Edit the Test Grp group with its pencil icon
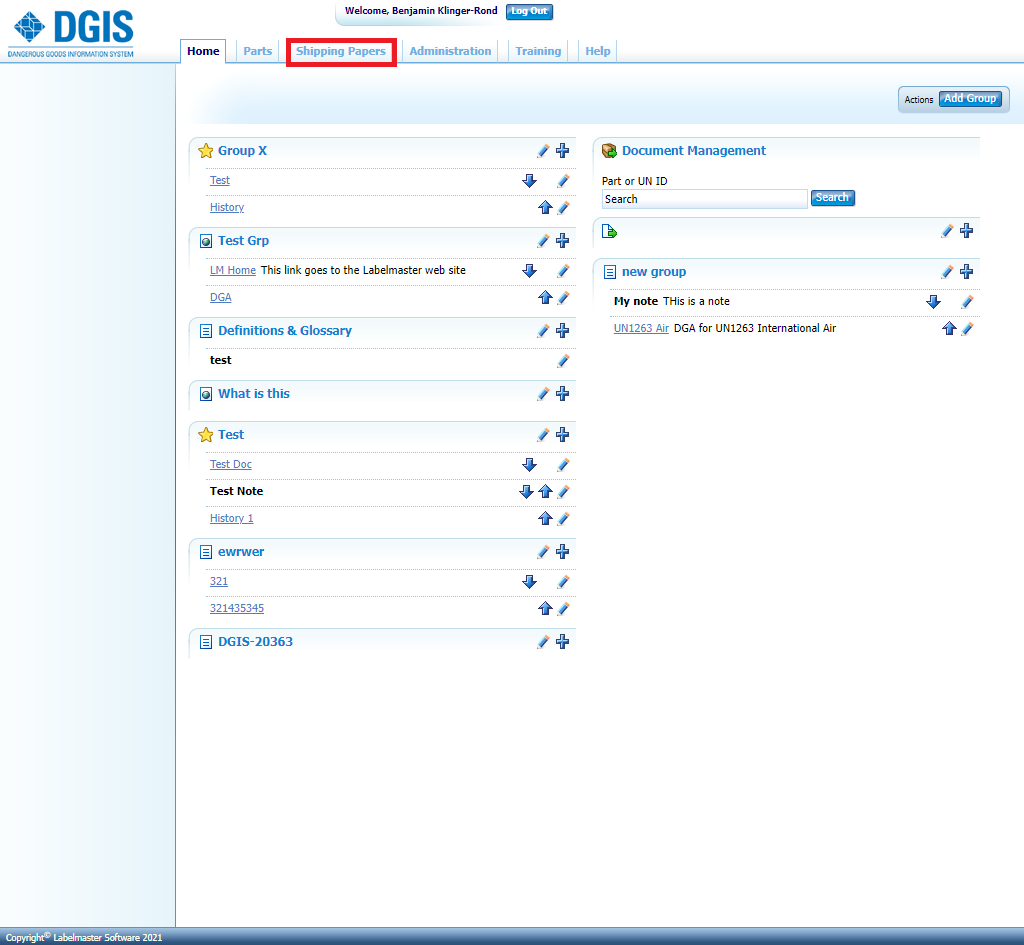Screen dimensions: 1024x945 543,241
